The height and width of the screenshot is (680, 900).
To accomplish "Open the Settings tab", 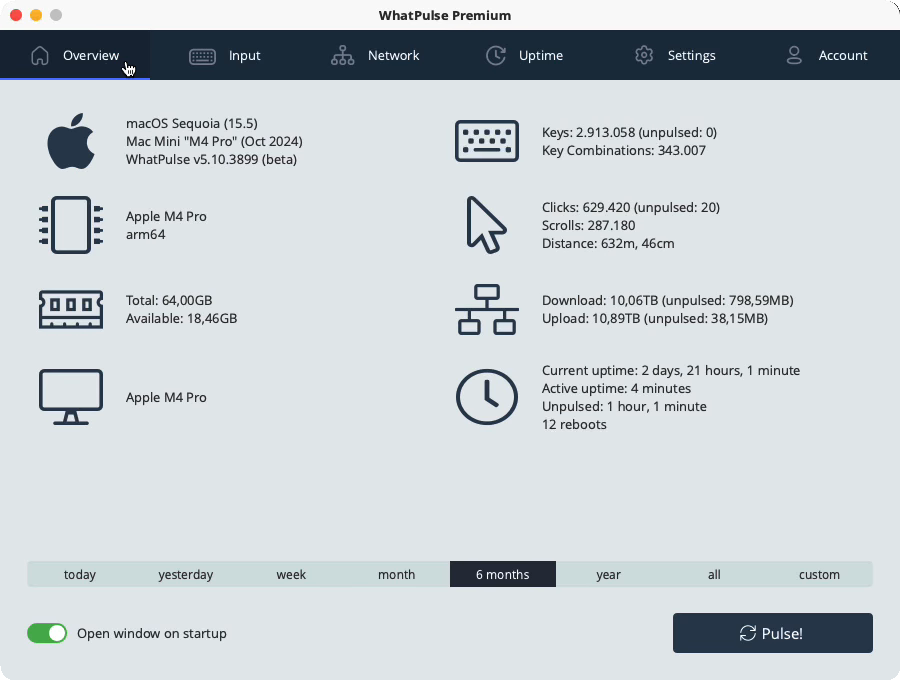I will point(675,56).
